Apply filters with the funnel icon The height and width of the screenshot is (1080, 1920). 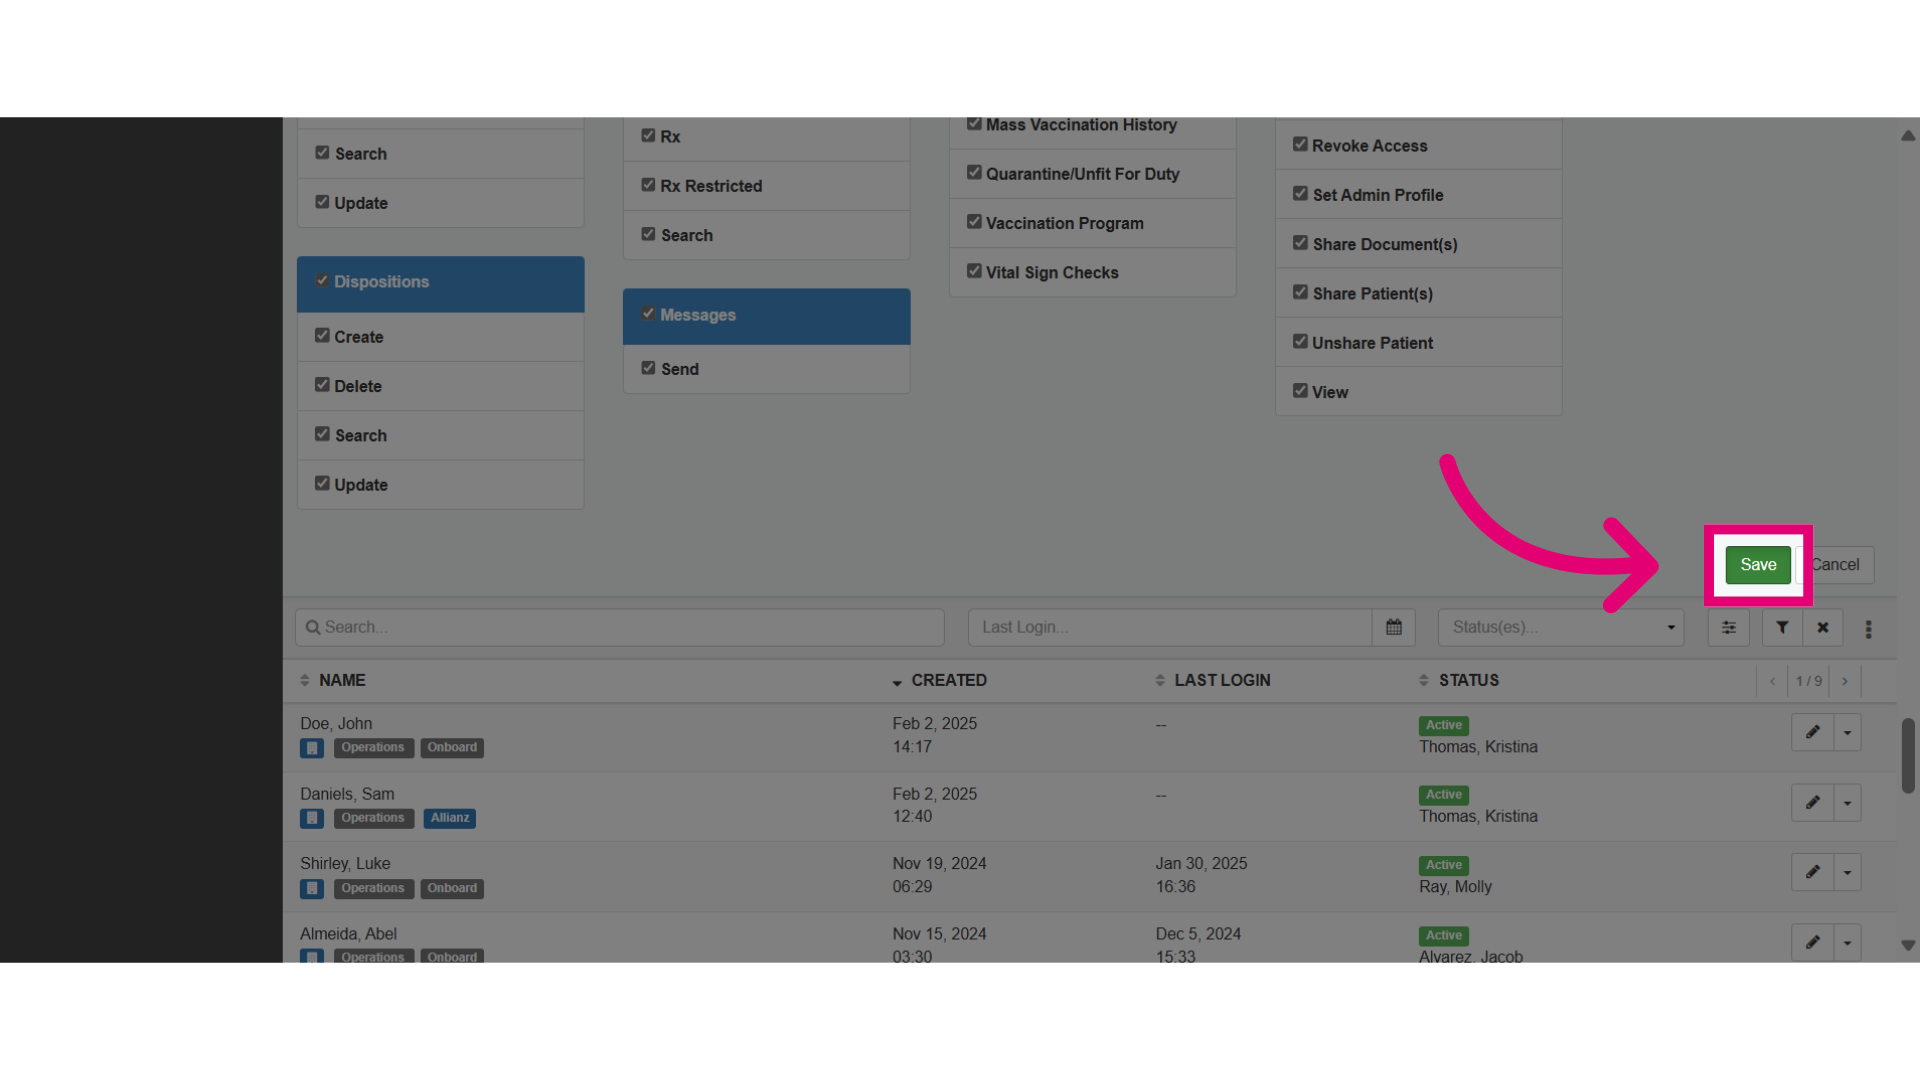[x=1782, y=628]
